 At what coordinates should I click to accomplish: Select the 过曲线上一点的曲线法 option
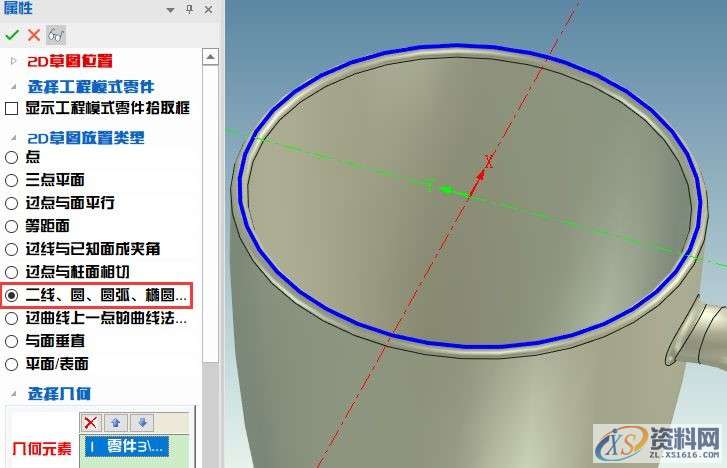(x=11, y=318)
